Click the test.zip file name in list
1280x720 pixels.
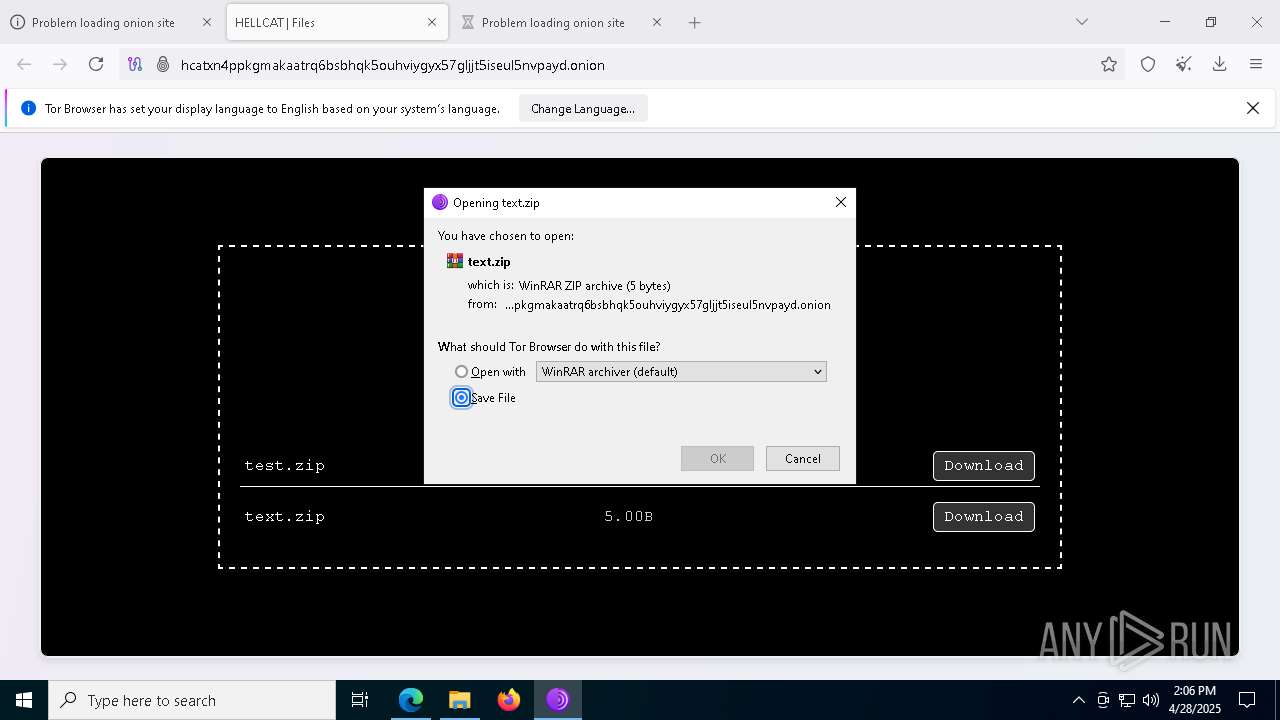(x=285, y=466)
